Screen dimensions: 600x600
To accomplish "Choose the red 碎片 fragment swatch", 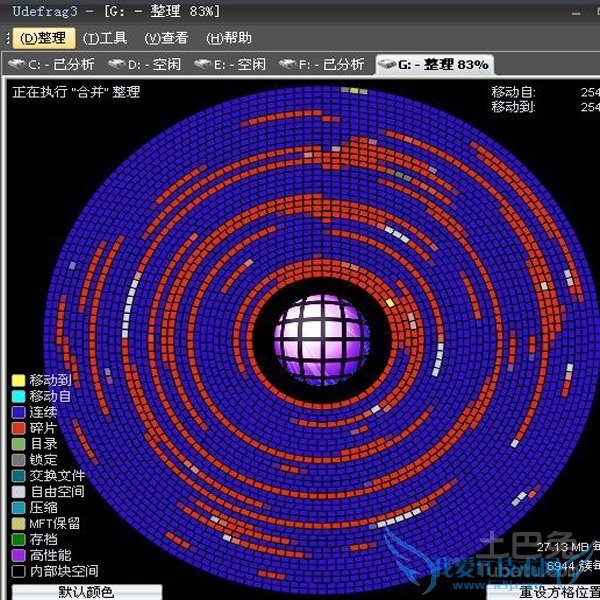I will (18, 428).
